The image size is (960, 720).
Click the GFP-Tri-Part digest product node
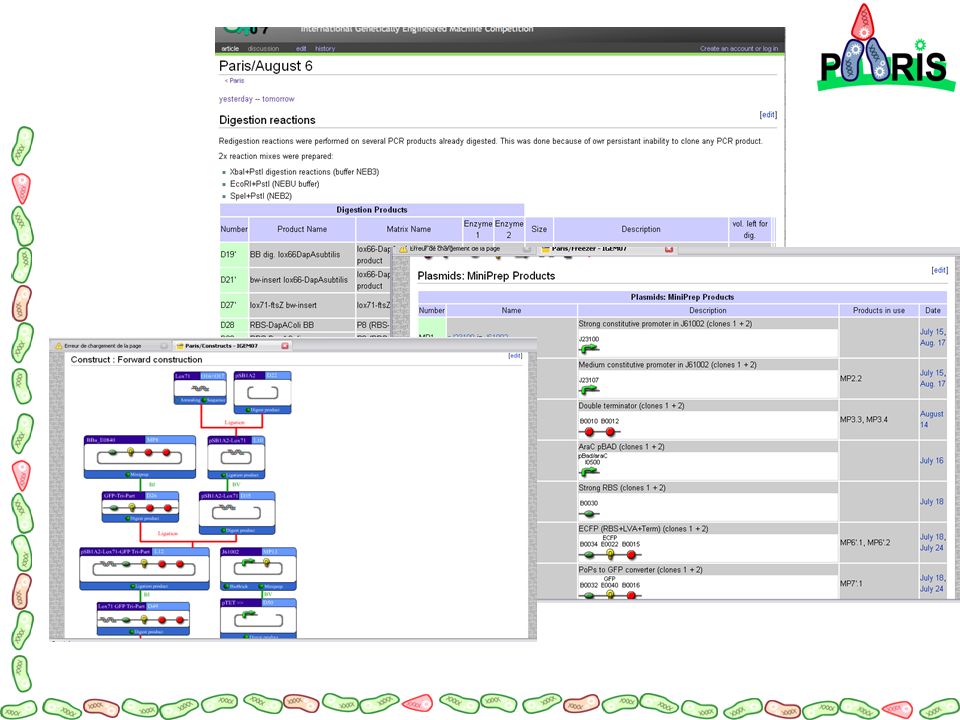coord(141,507)
